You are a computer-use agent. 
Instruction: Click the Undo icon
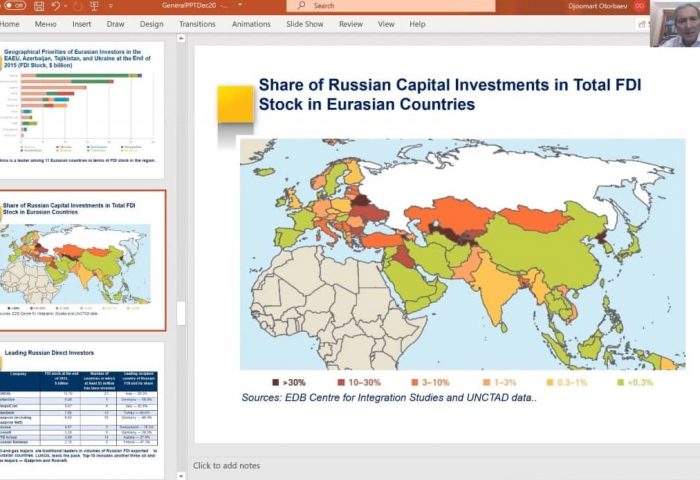53,6
